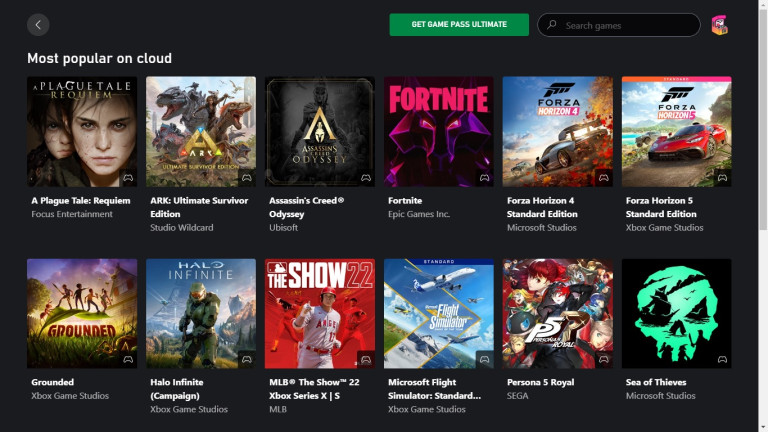Click controller icon on Forza Horizon 5
768x432 pixels.
[722, 178]
